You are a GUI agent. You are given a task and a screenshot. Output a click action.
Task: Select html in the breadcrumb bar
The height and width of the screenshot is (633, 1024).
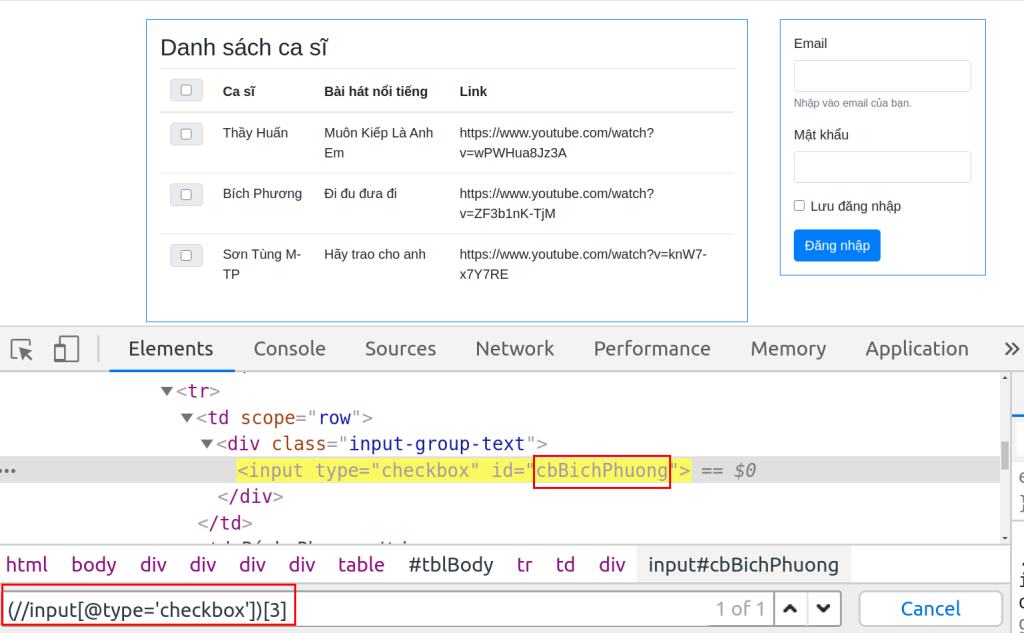pyautogui.click(x=27, y=564)
